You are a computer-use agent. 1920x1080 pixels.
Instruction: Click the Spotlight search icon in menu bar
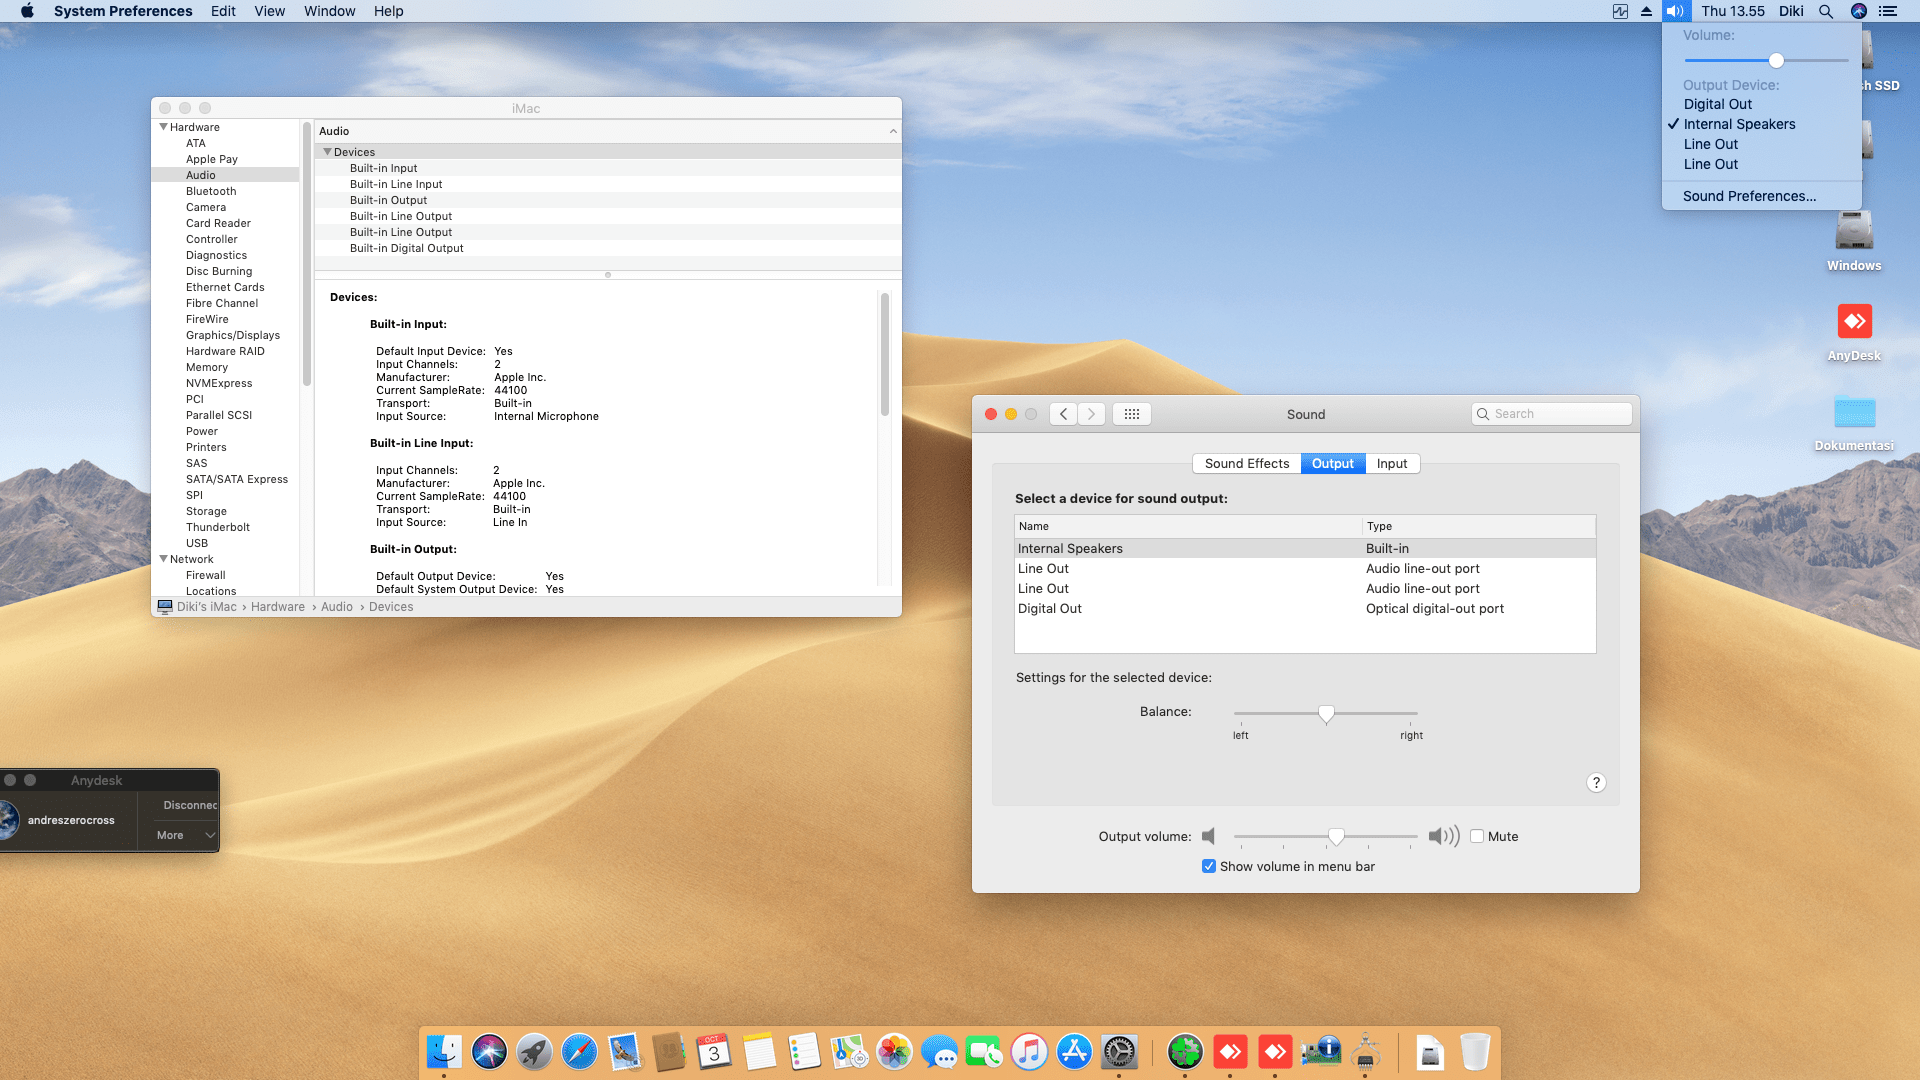[x=1825, y=11]
